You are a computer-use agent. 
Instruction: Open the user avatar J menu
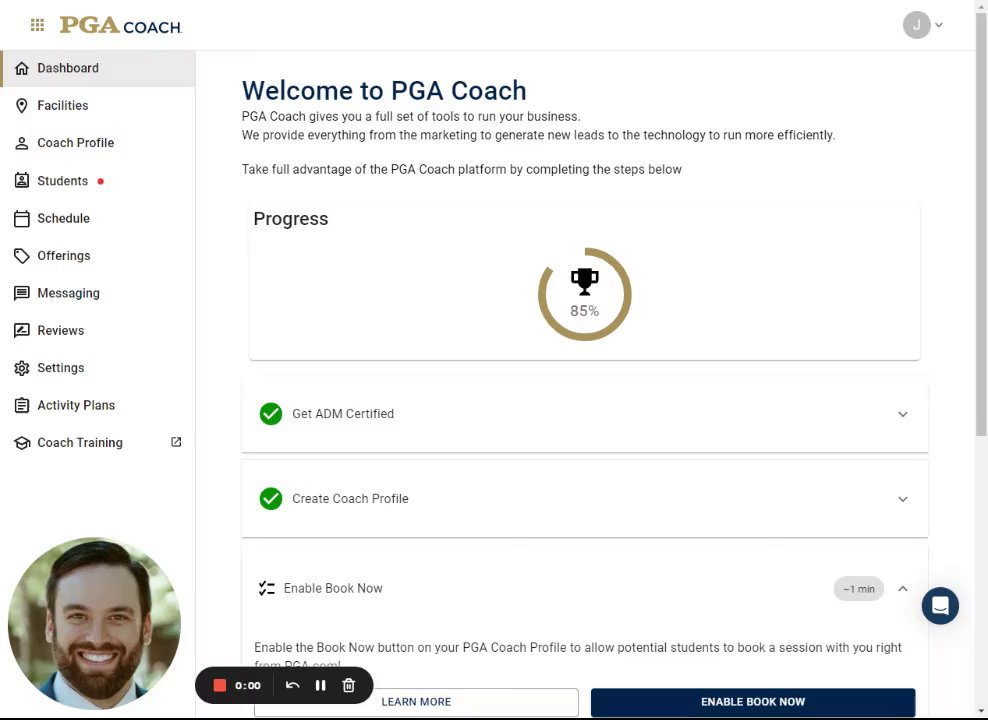click(x=916, y=25)
